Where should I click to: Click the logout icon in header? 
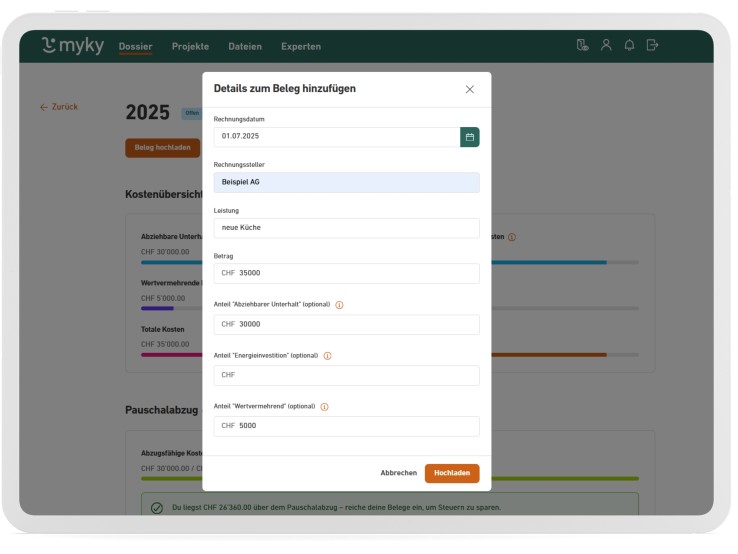653,45
